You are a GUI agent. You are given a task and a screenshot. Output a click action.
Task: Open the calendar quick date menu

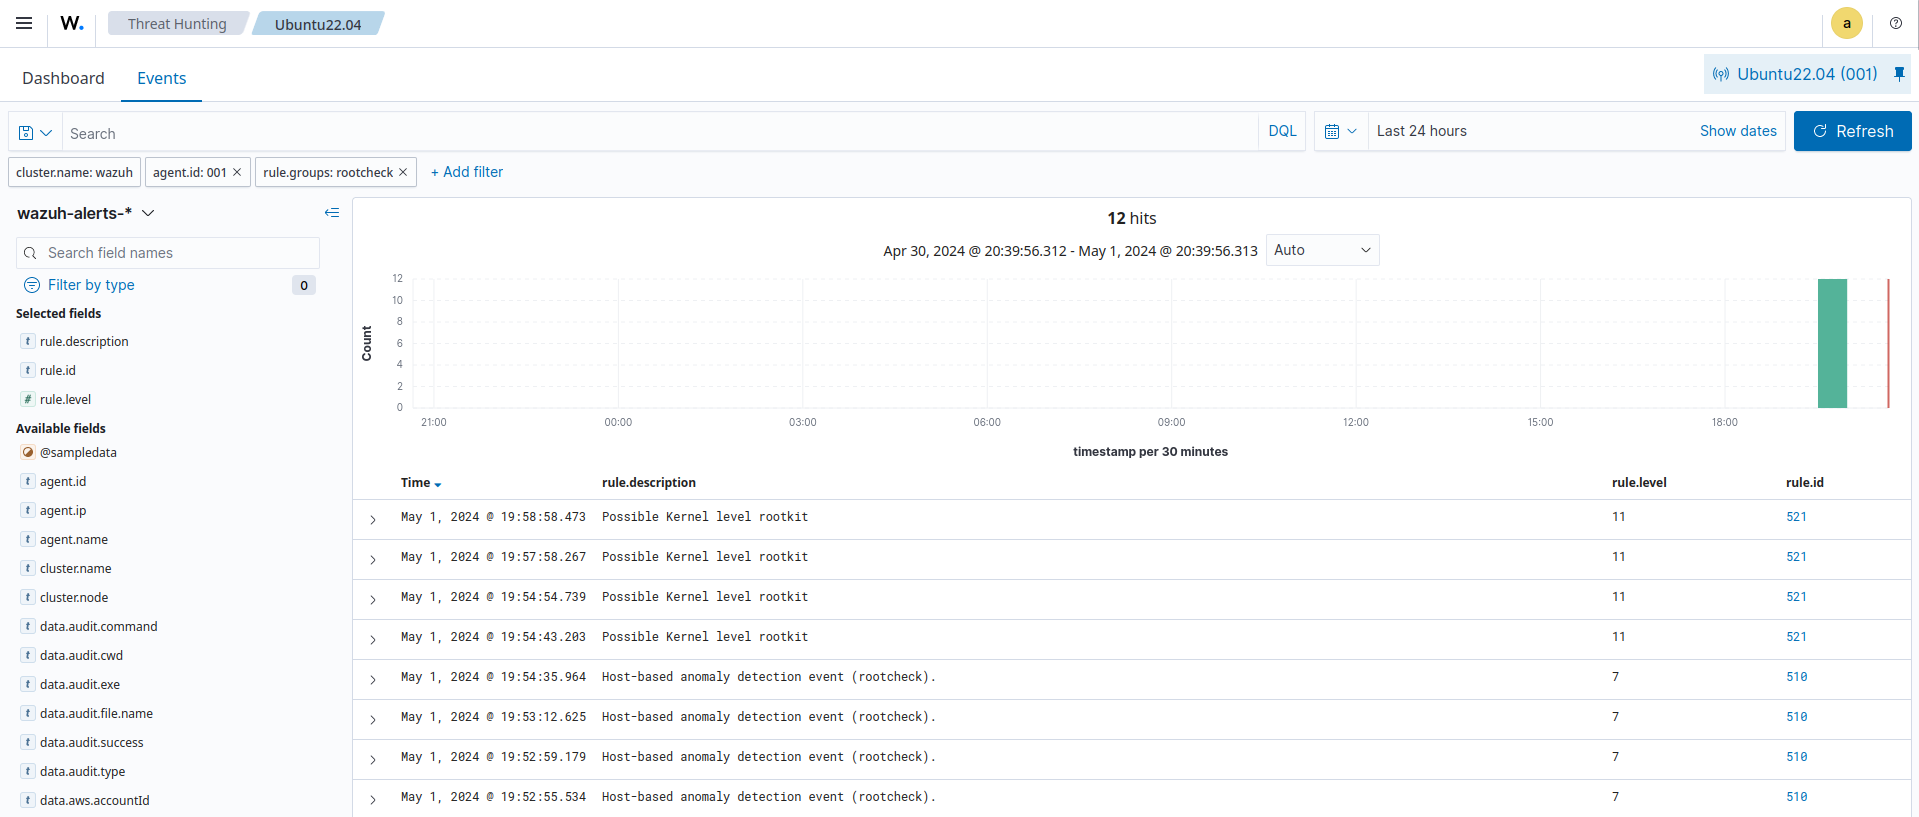(1340, 131)
